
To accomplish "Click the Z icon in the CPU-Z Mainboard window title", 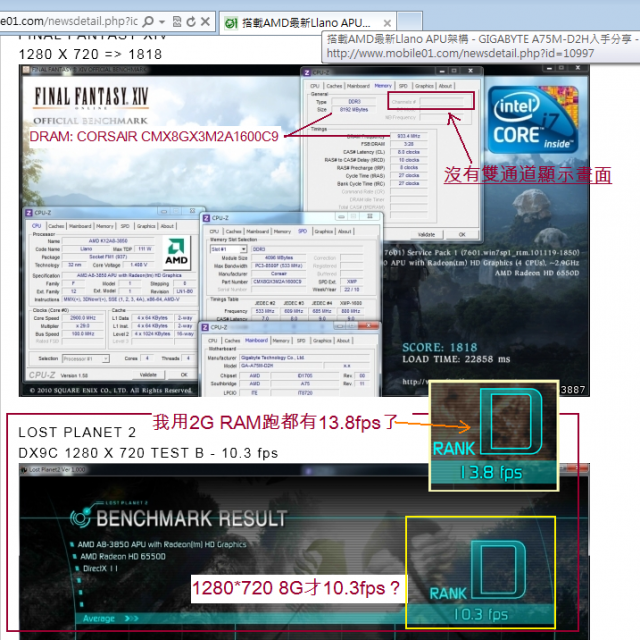I will point(205,327).
